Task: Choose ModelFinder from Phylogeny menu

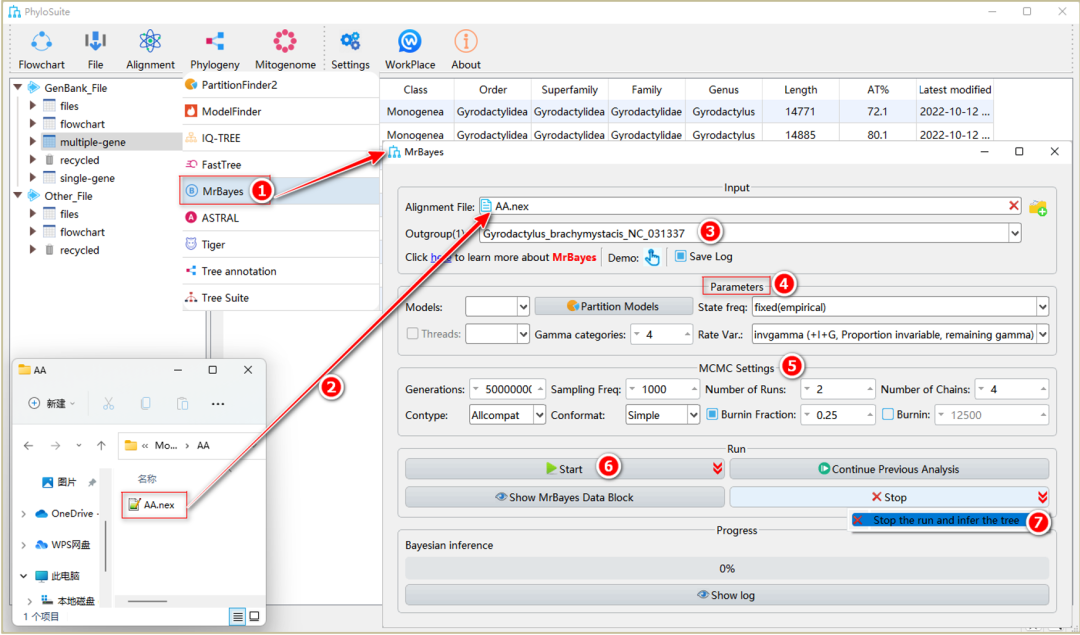Action: 281,112
